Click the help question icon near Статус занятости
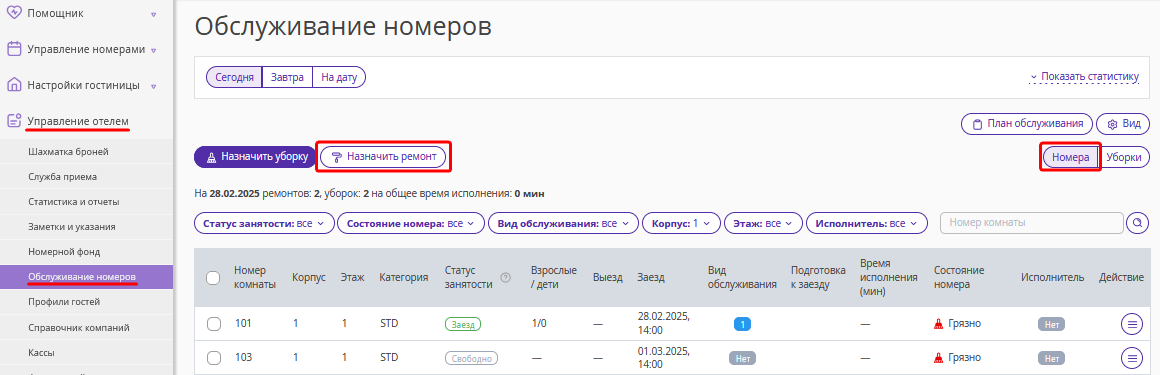 tap(506, 278)
